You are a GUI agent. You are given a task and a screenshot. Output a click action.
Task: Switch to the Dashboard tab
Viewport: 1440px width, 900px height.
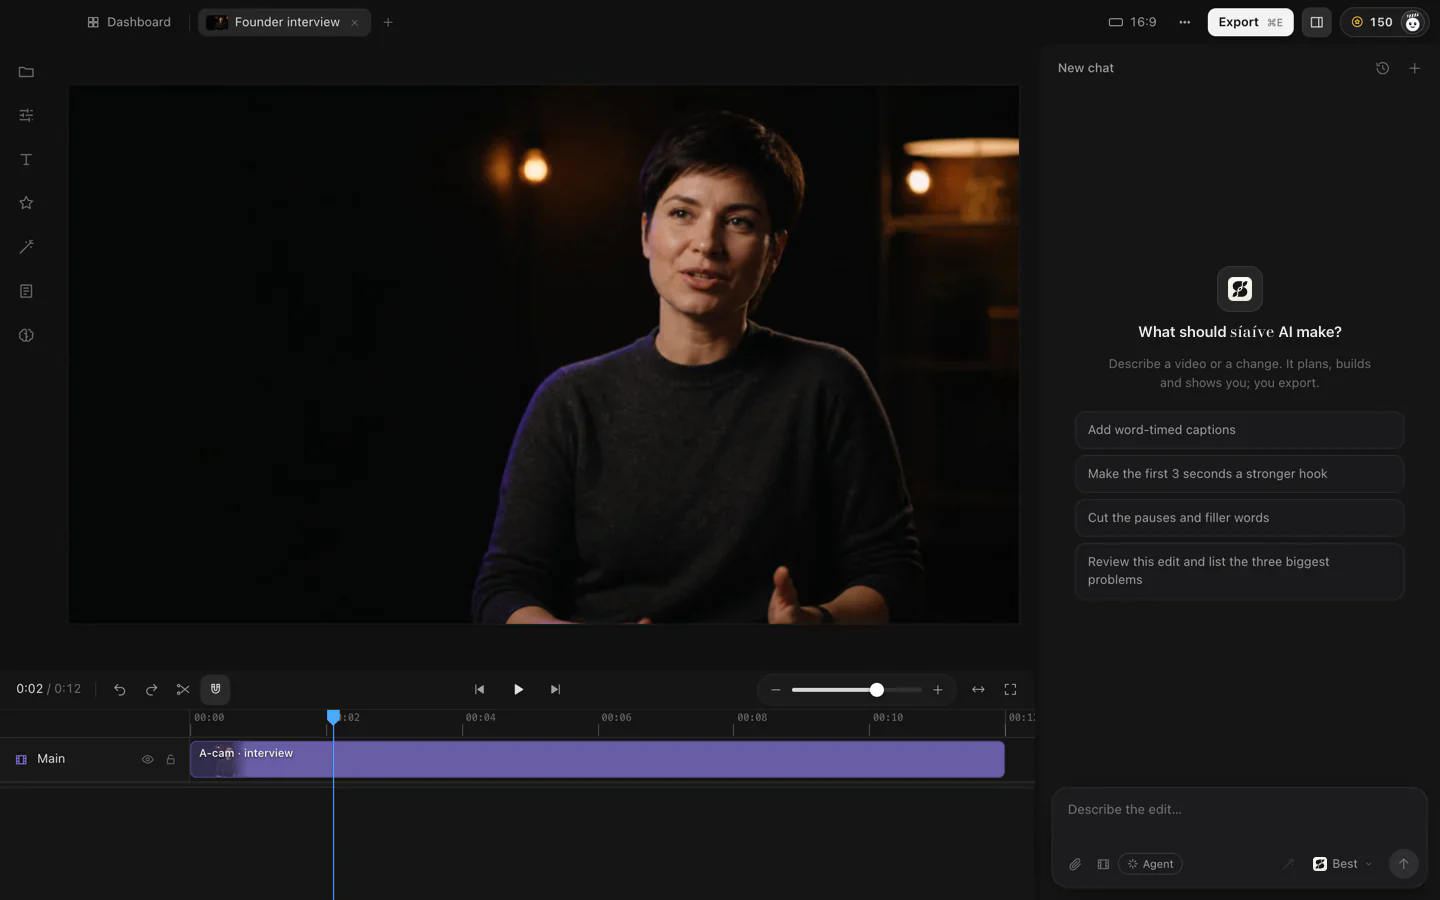tap(129, 22)
